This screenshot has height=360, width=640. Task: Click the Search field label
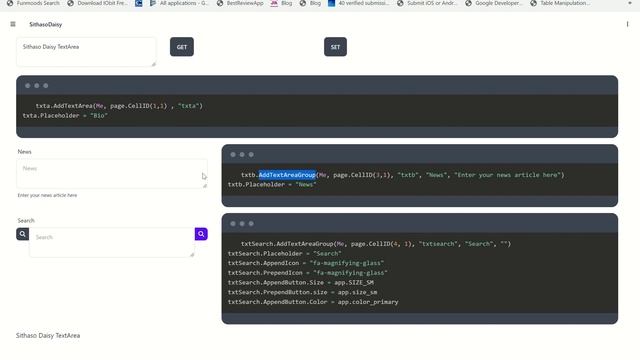pos(26,220)
